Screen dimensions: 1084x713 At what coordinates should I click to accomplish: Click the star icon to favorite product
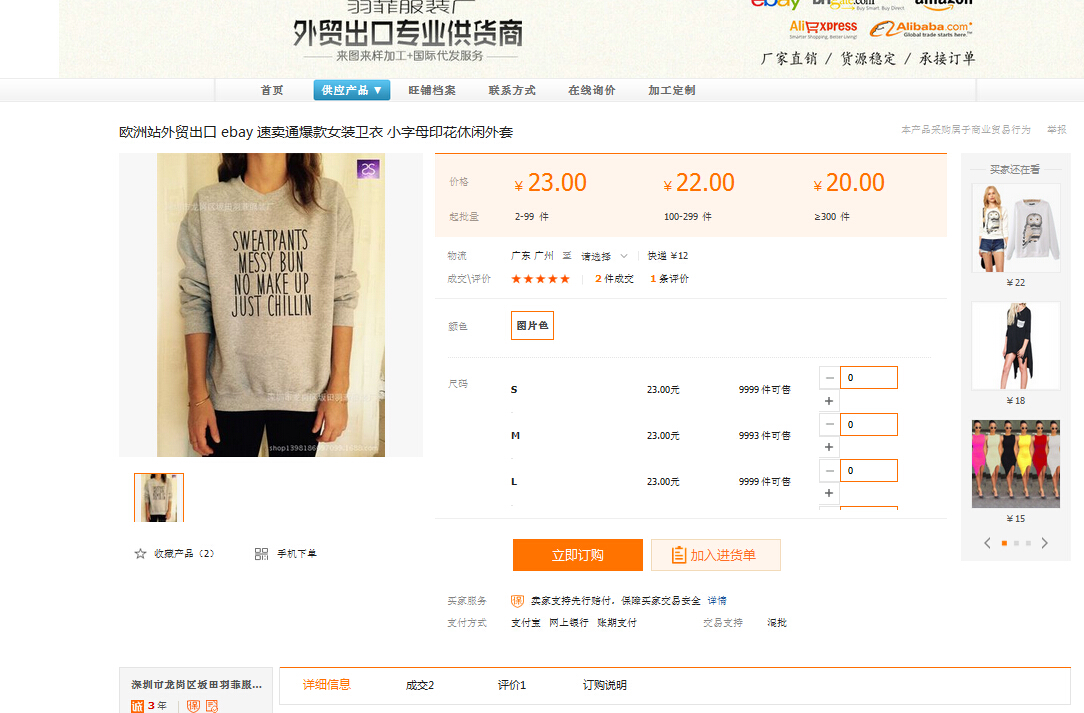click(140, 554)
